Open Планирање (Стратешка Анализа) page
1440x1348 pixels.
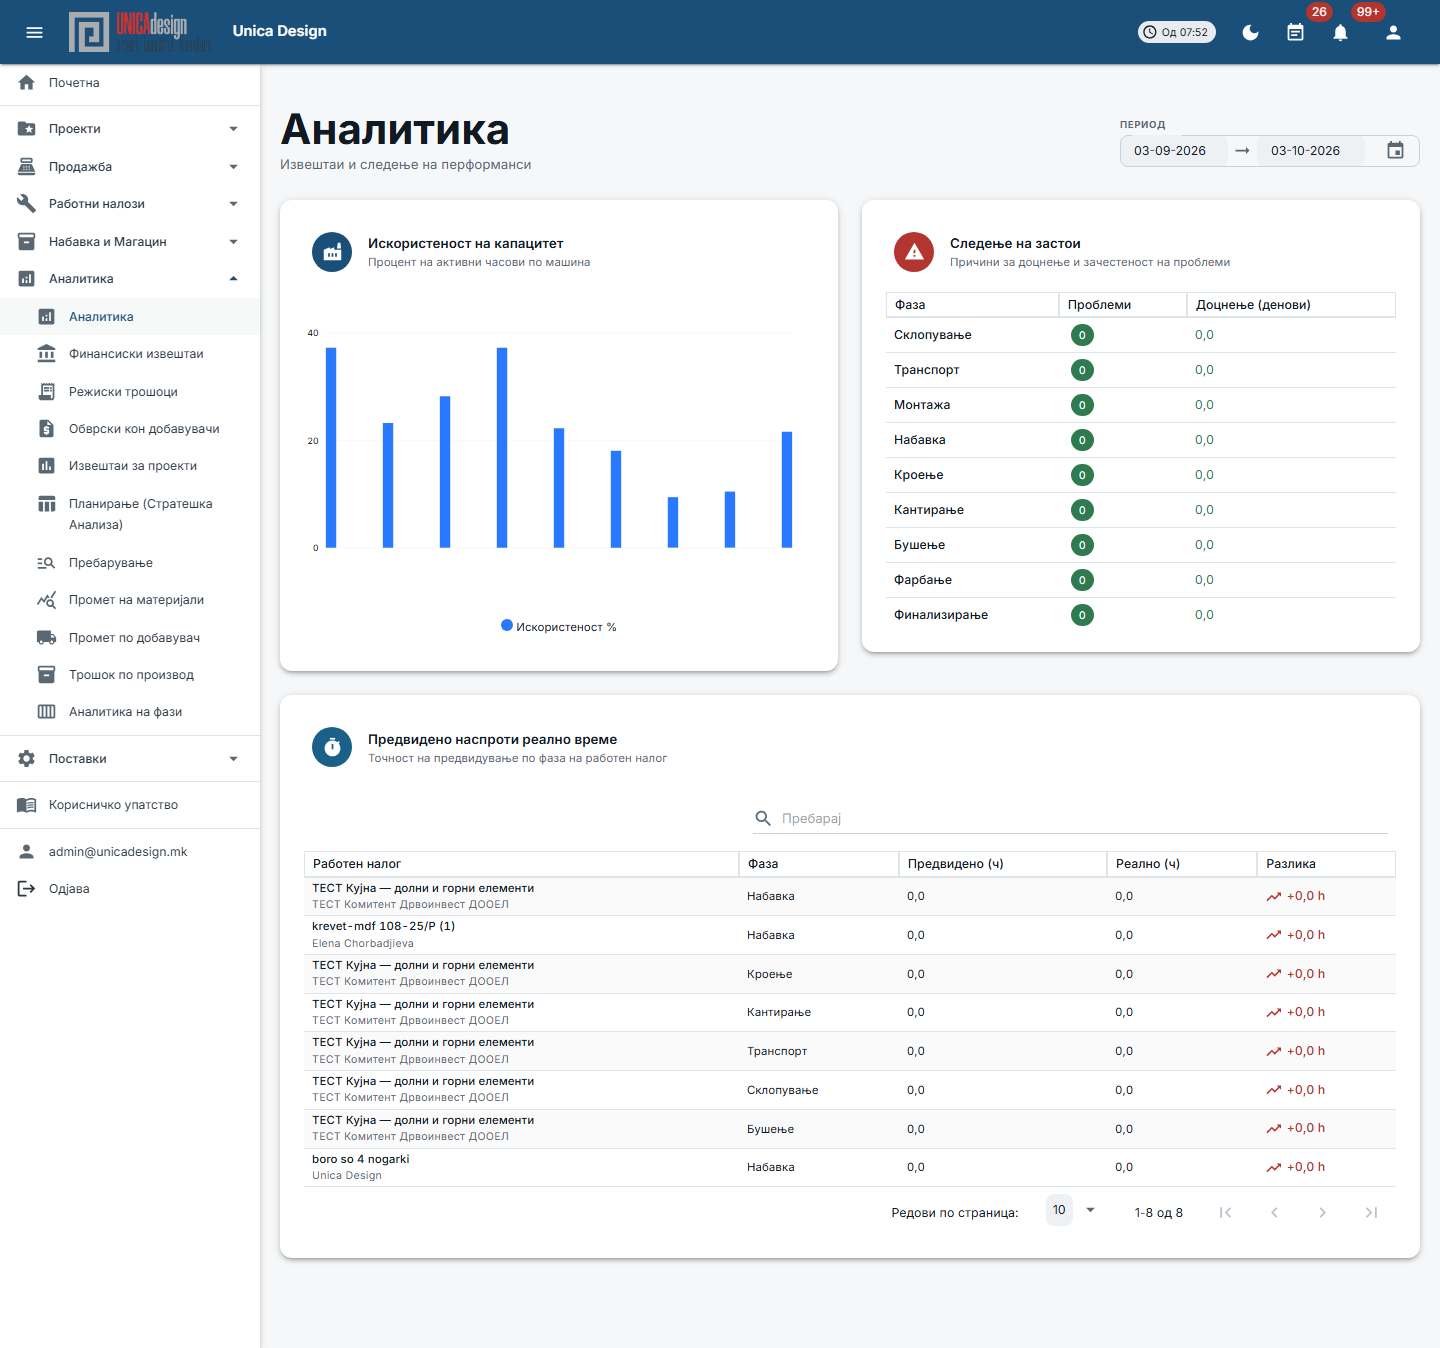tap(130, 514)
